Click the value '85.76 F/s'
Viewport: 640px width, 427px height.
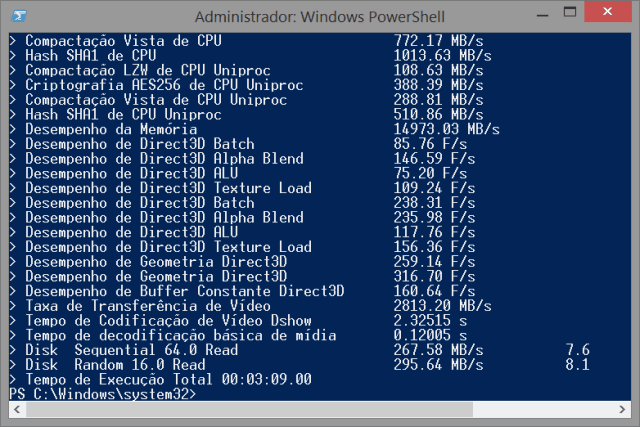[x=430, y=144]
